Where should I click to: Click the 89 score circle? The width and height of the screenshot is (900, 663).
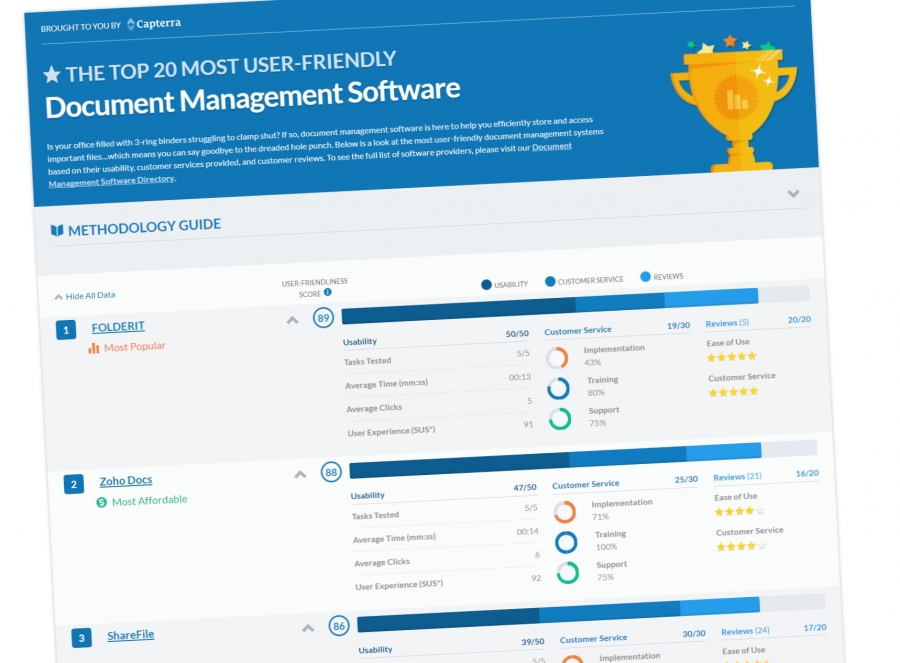(x=324, y=317)
